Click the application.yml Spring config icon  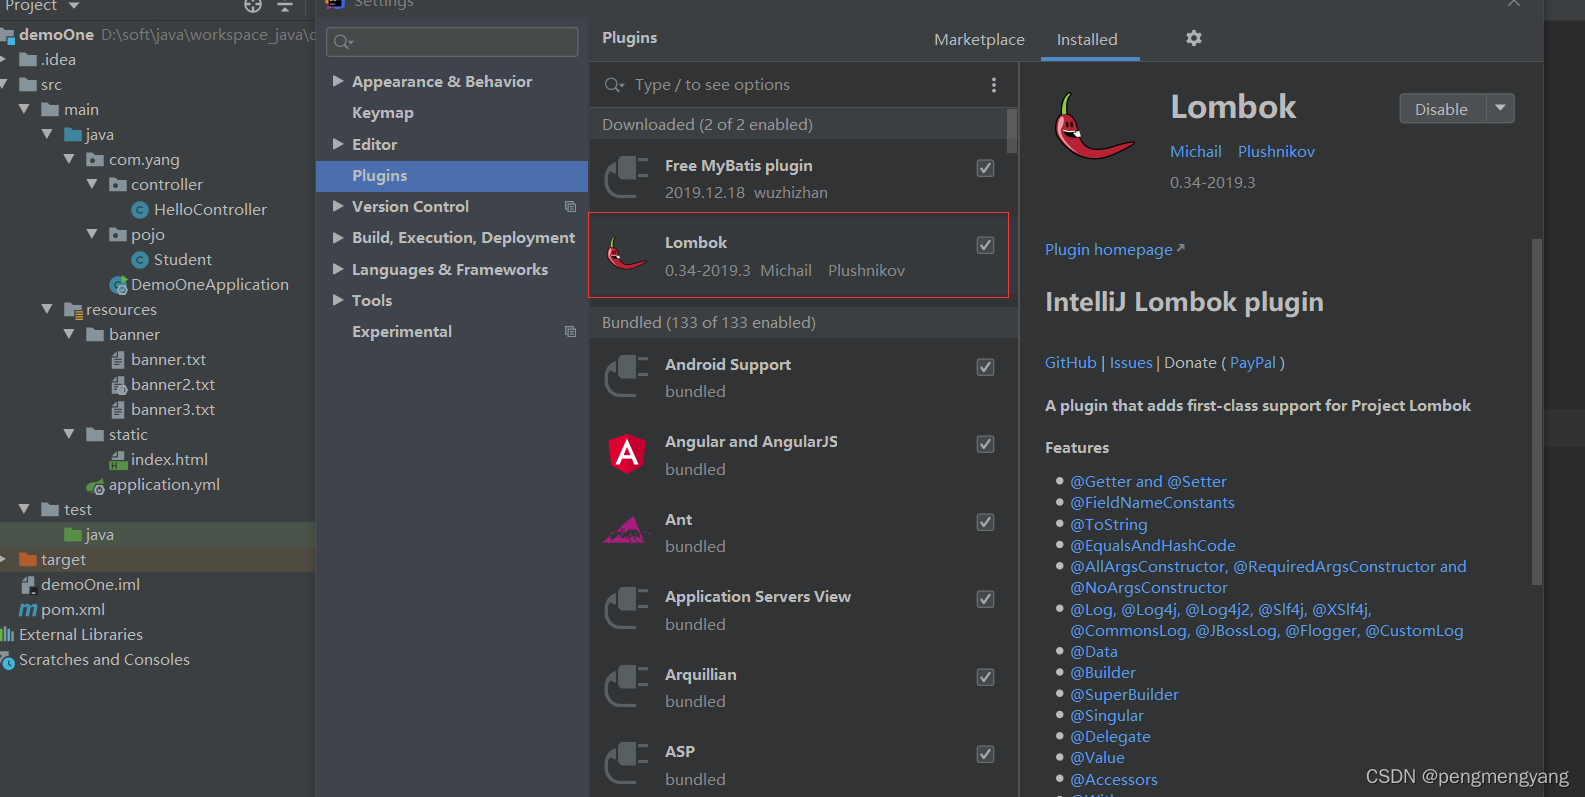95,486
